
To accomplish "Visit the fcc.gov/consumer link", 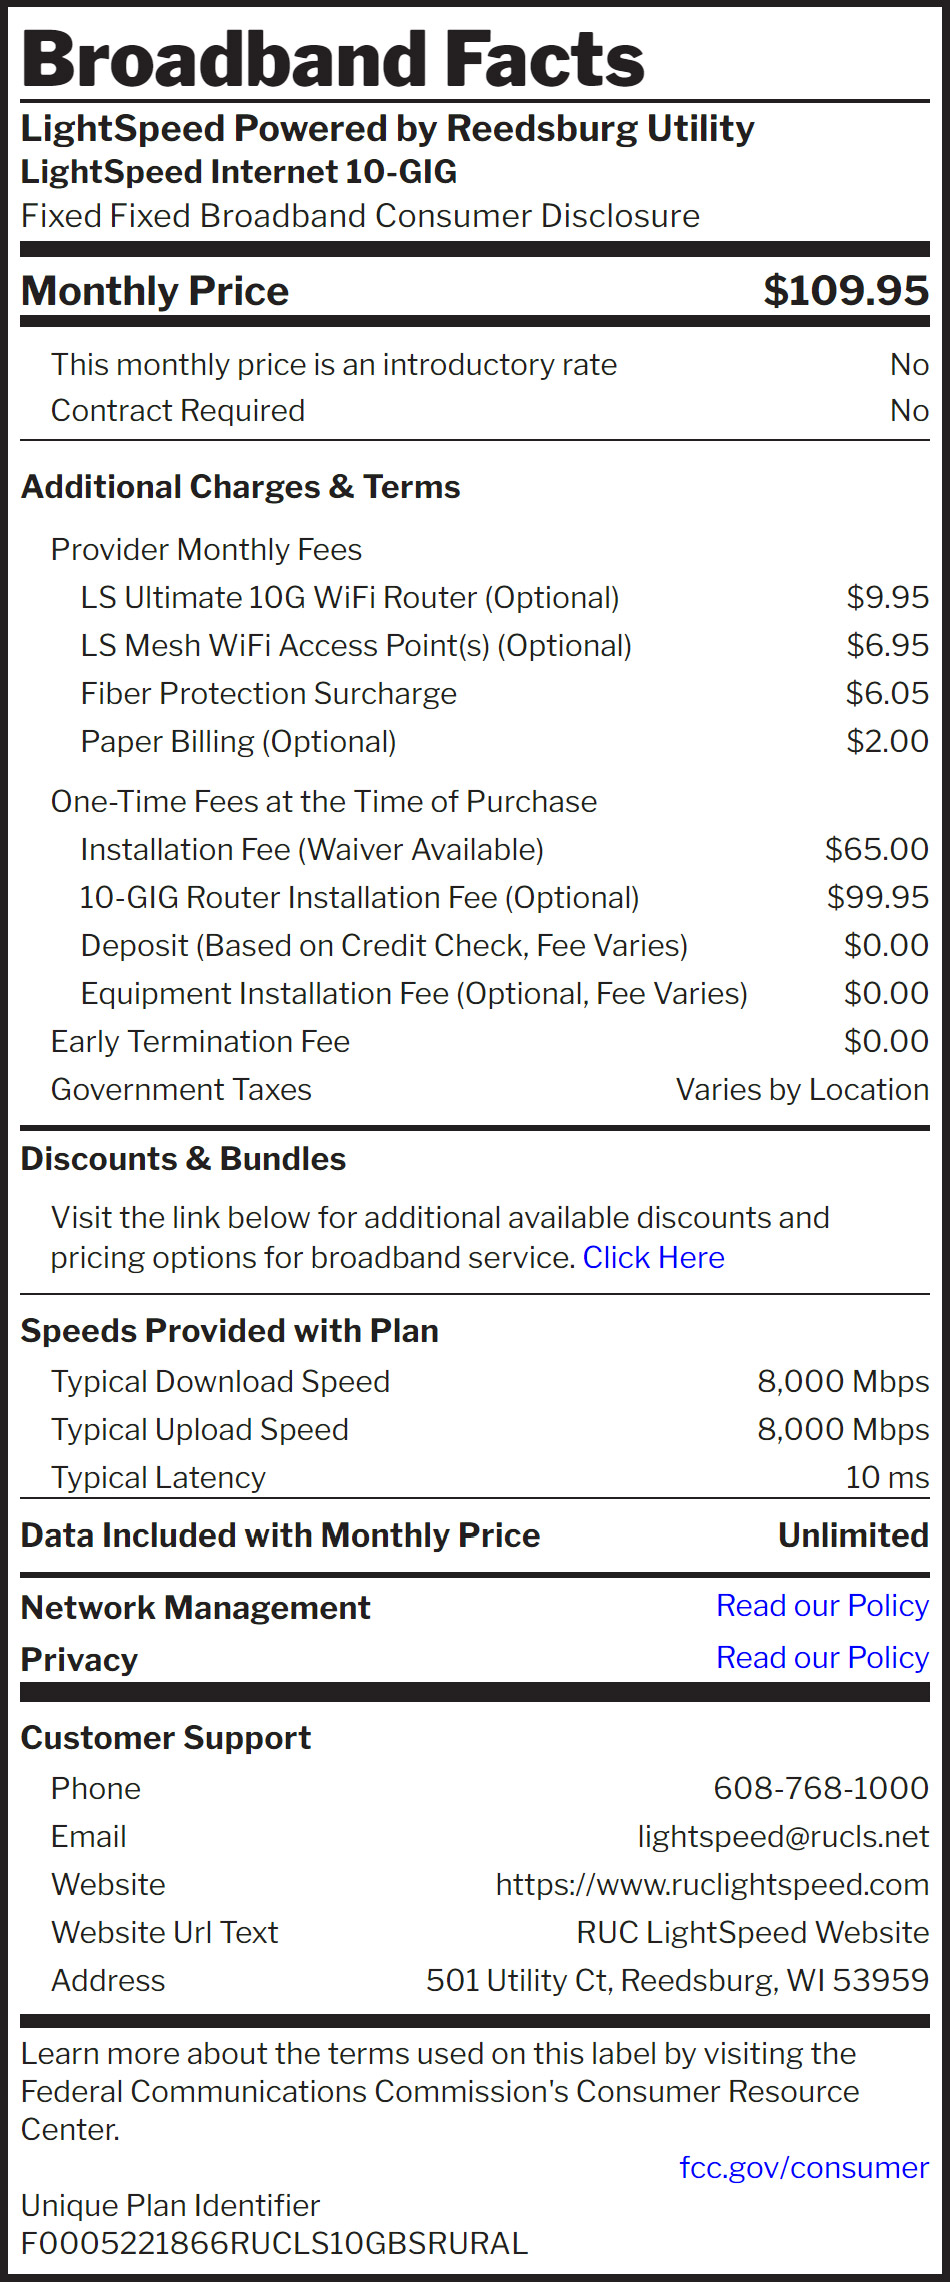I will [803, 2167].
